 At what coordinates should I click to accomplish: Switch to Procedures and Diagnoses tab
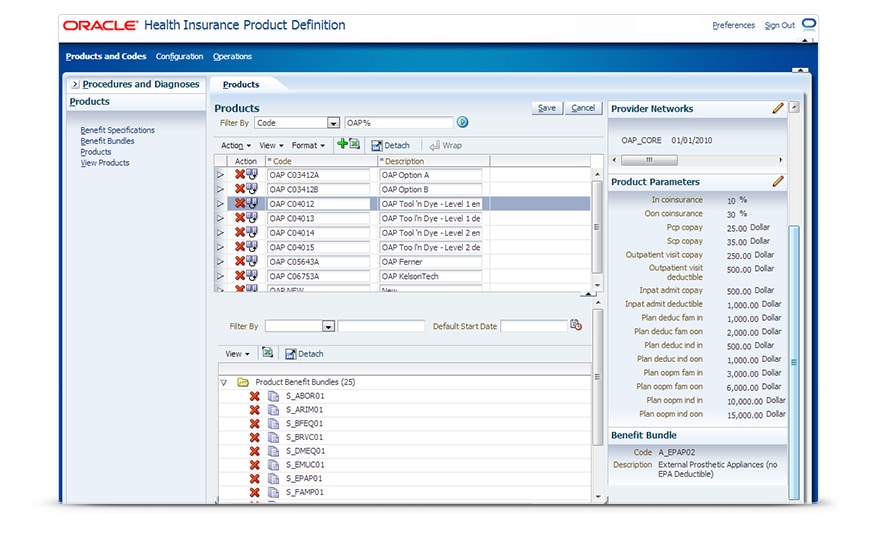[140, 84]
